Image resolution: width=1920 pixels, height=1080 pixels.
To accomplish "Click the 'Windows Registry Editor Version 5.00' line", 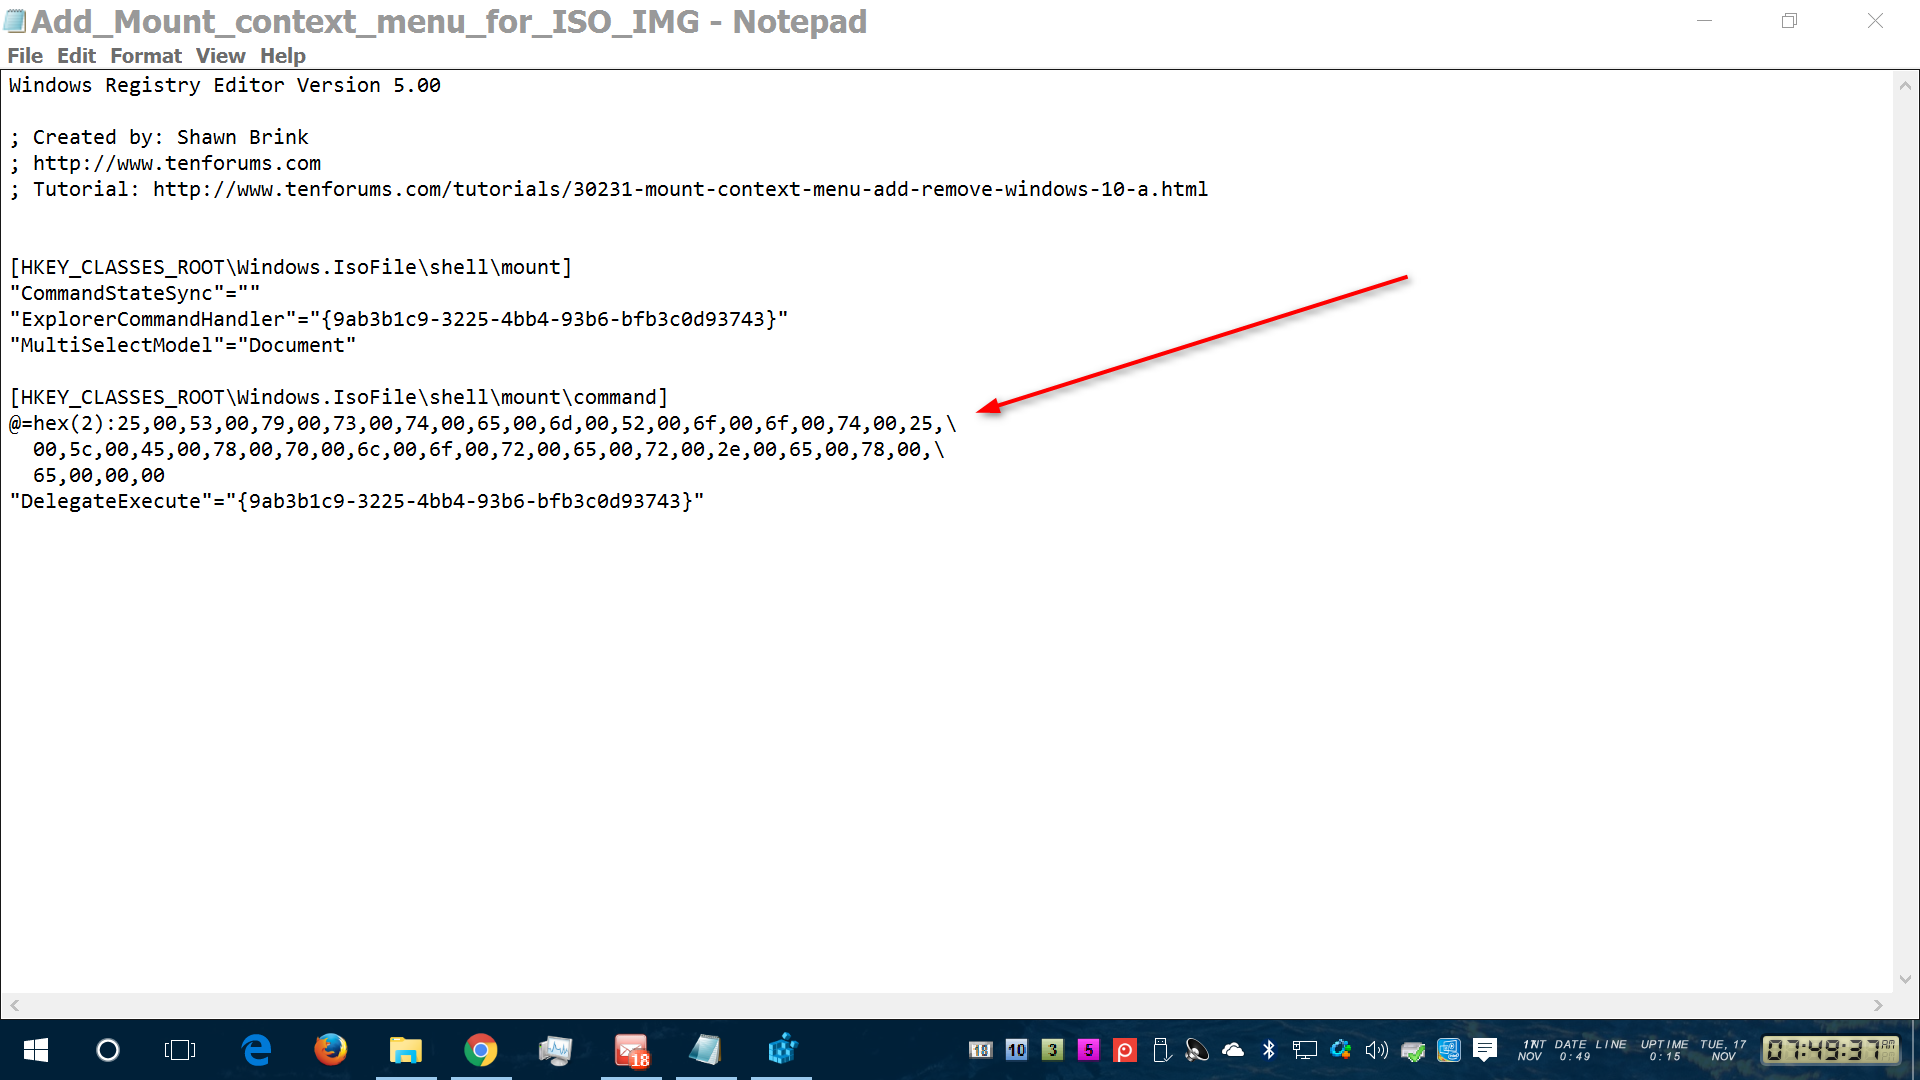I will 225,86.
